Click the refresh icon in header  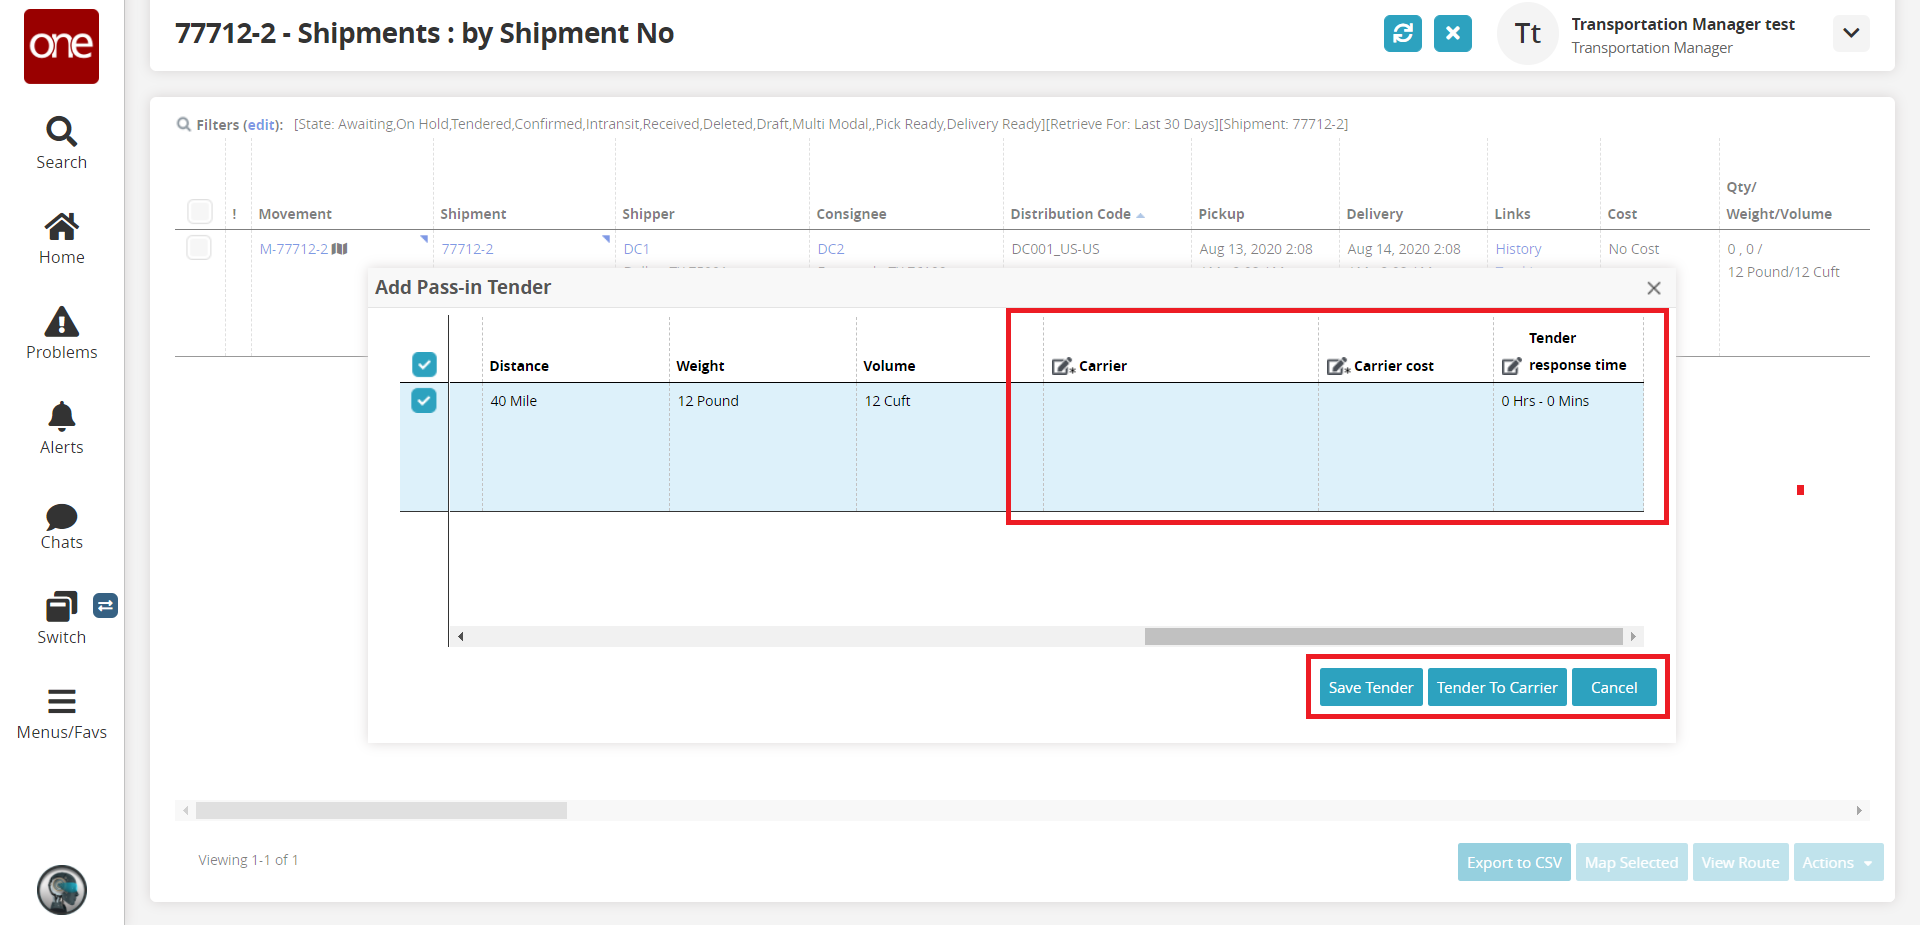tap(1402, 33)
